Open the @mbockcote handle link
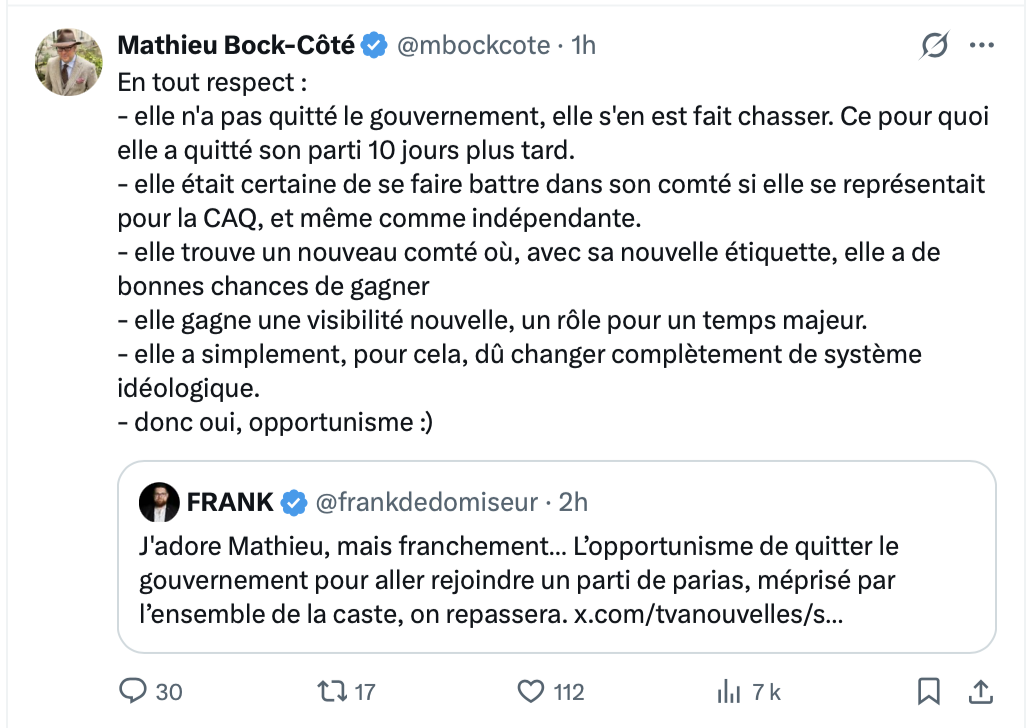This screenshot has width=1028, height=728. tap(473, 45)
